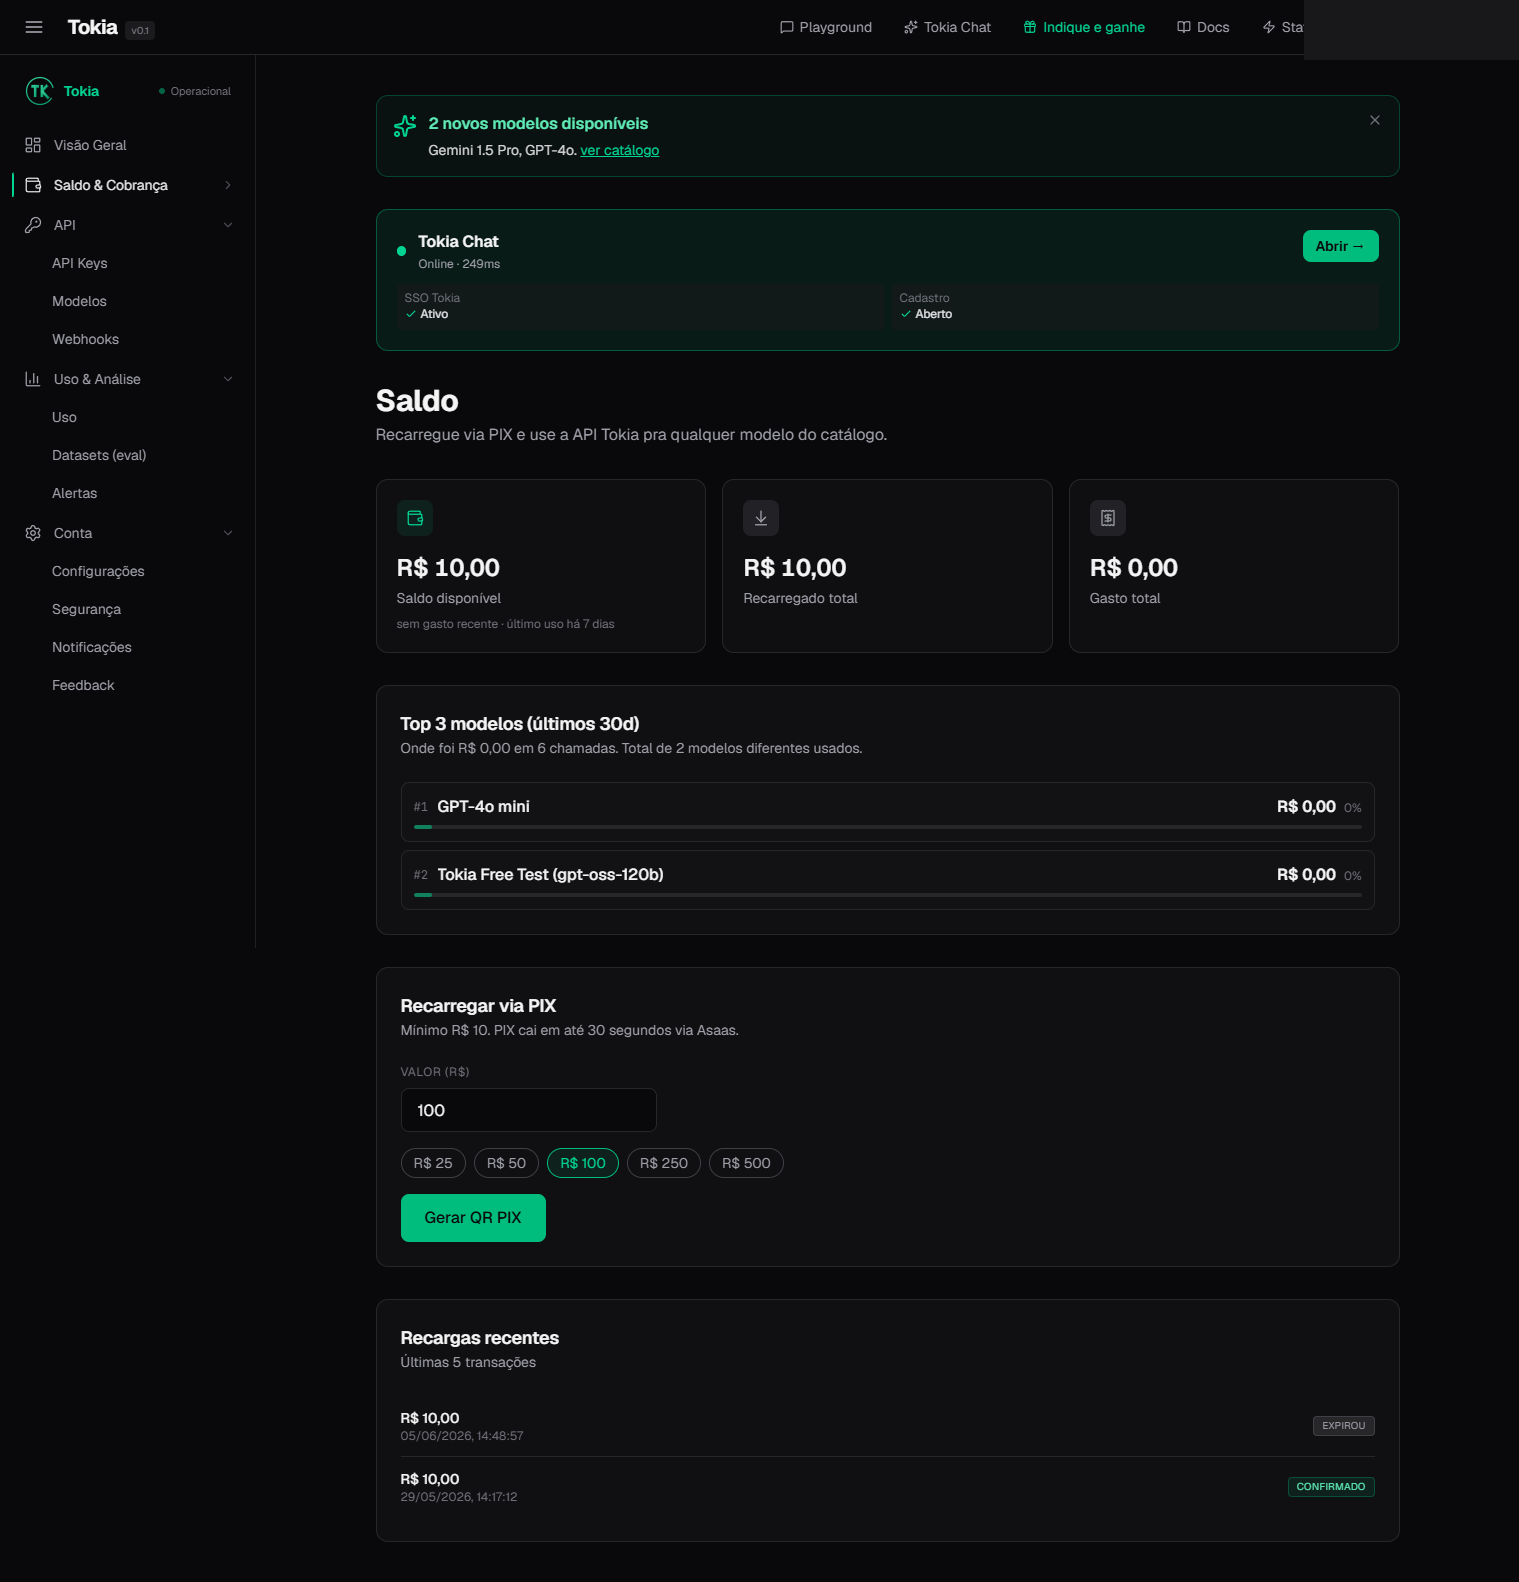1519x1582 pixels.
Task: Follow the ver catálogo link
Action: coord(620,150)
